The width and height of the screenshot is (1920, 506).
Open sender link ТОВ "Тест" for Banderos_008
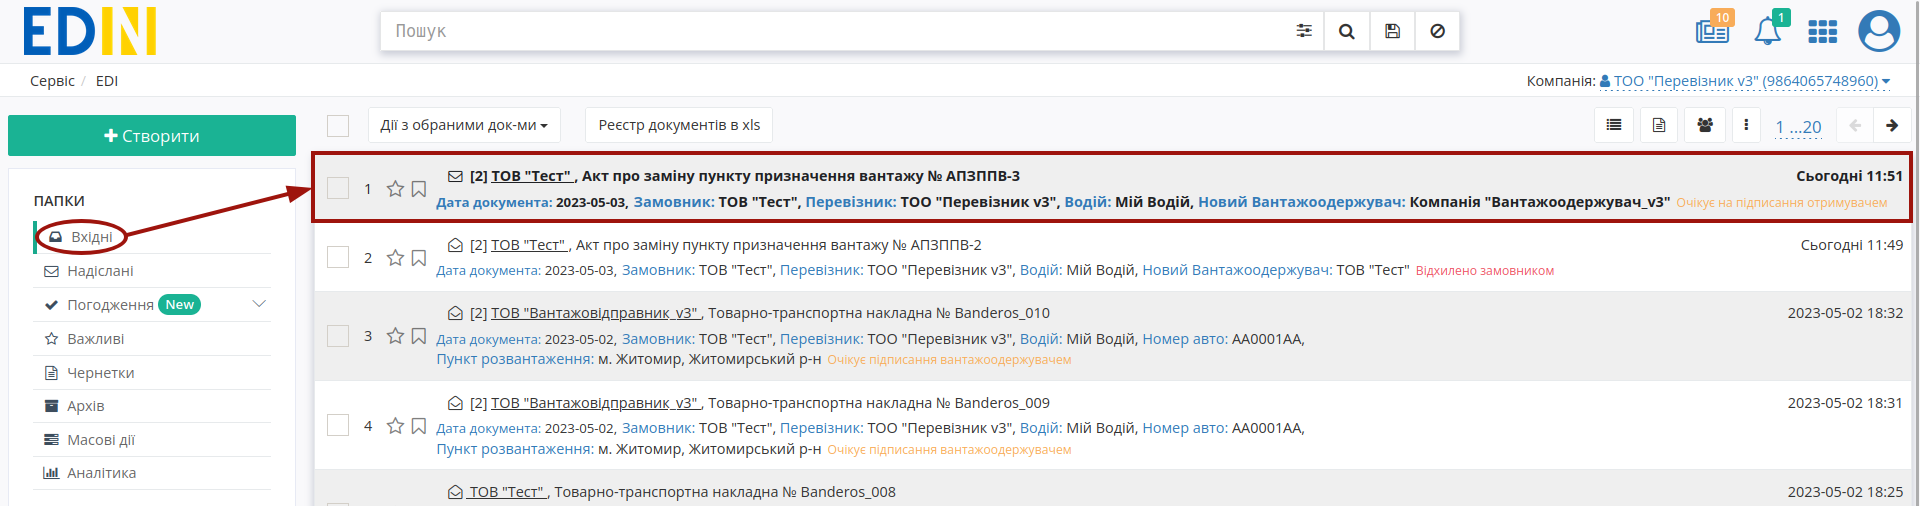click(506, 492)
